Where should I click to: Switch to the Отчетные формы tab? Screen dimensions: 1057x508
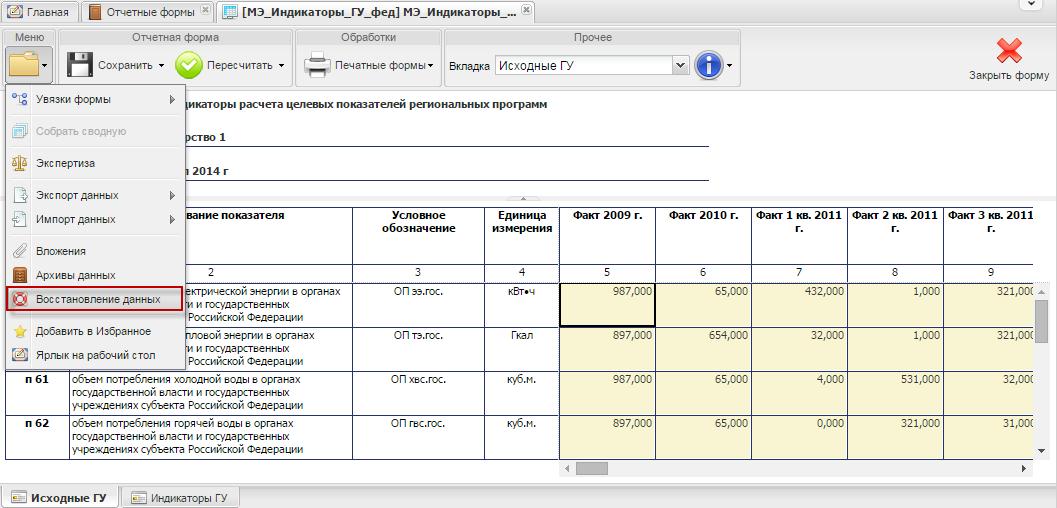tap(148, 11)
